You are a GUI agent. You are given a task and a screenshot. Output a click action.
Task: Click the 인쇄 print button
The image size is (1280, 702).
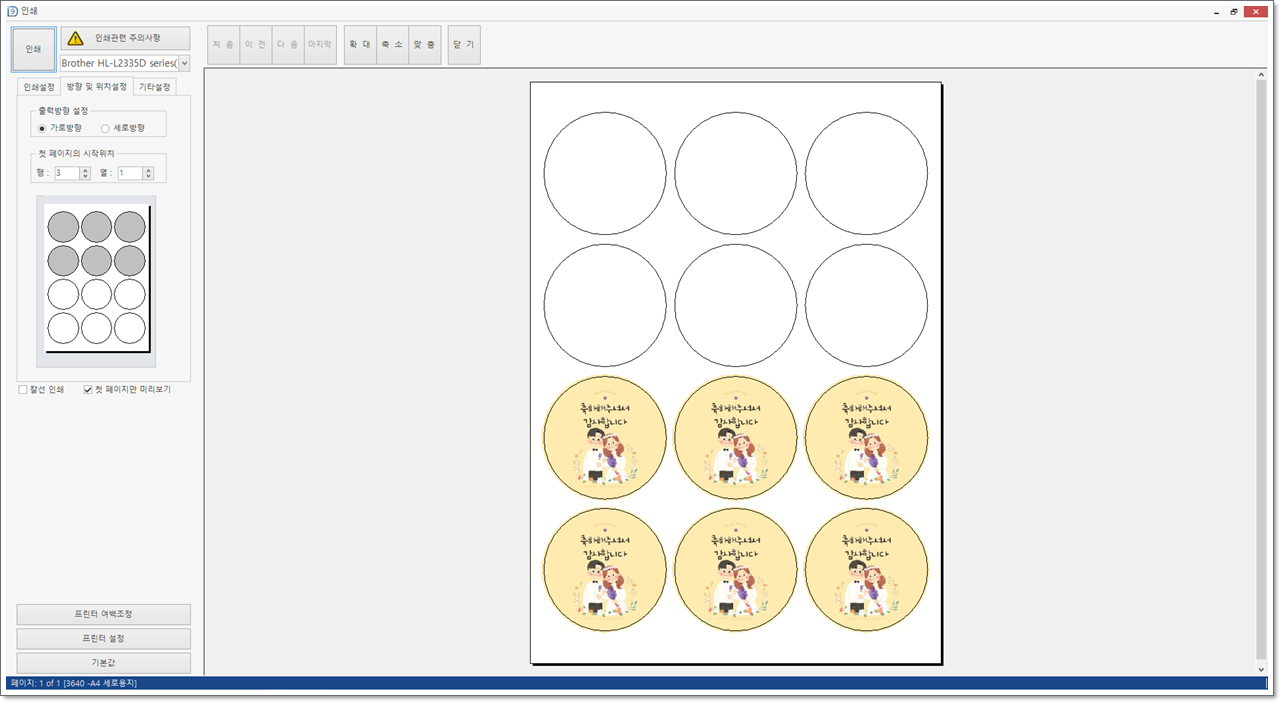pos(33,49)
